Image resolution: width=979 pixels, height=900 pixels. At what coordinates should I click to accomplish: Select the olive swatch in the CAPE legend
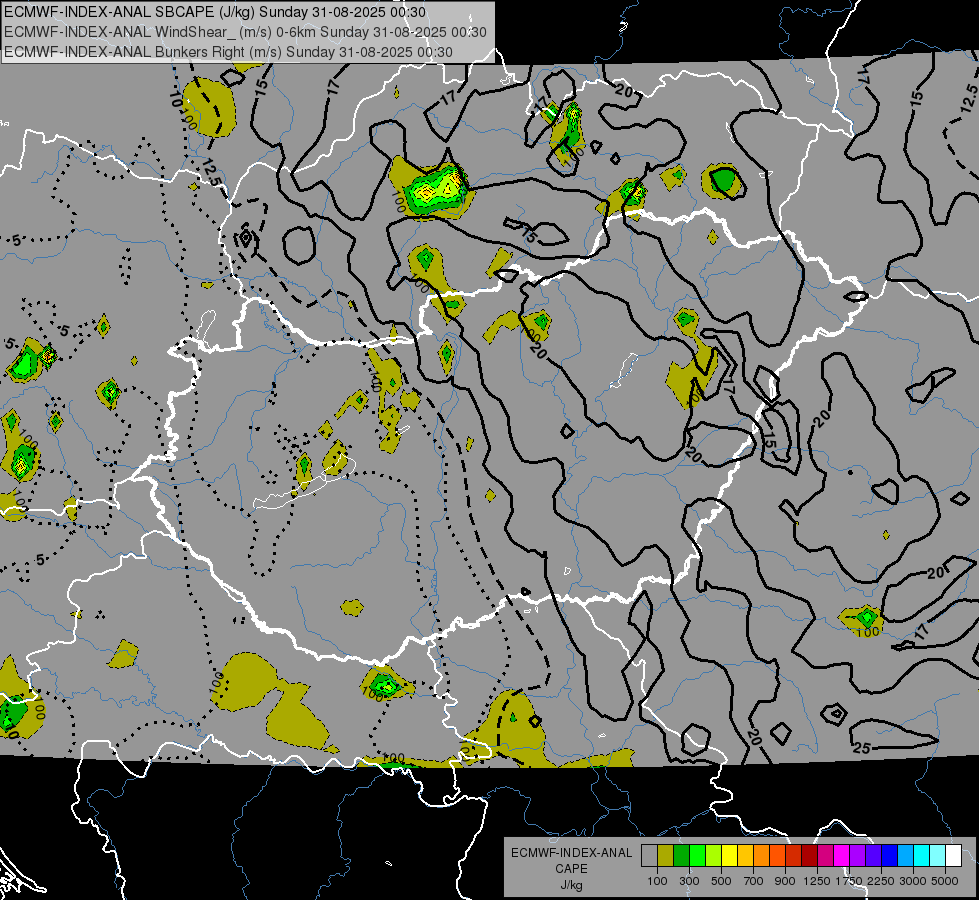pos(666,855)
